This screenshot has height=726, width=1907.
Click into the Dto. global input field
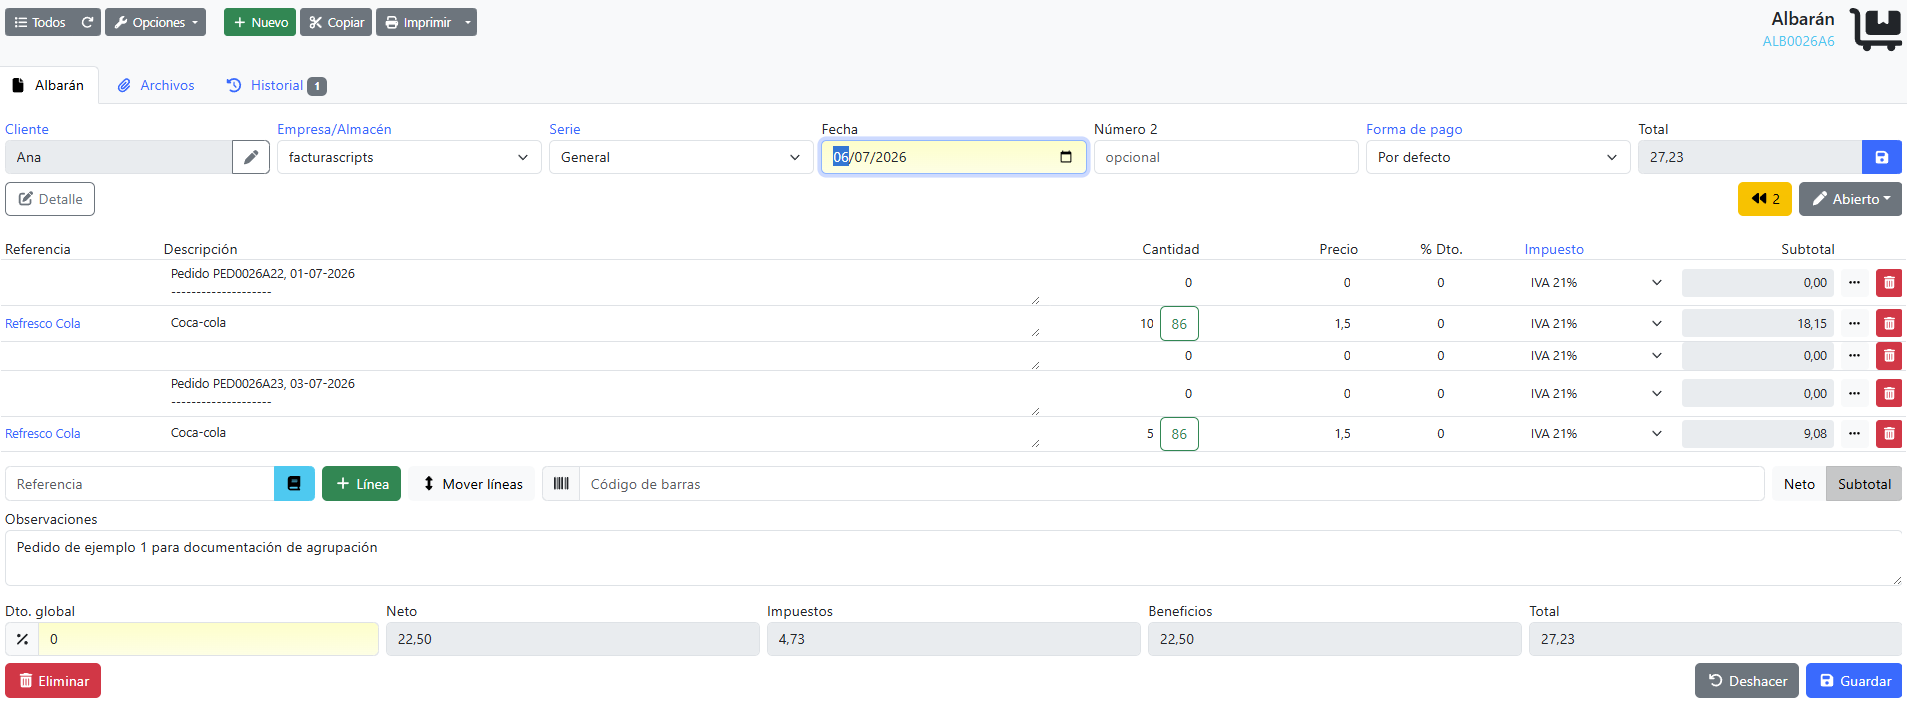tap(208, 639)
